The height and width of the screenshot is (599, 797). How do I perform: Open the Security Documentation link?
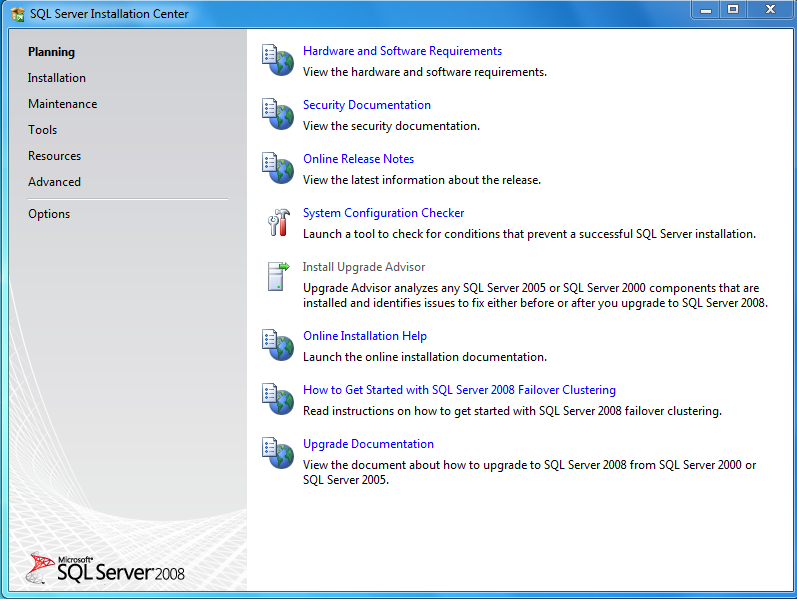tap(366, 105)
